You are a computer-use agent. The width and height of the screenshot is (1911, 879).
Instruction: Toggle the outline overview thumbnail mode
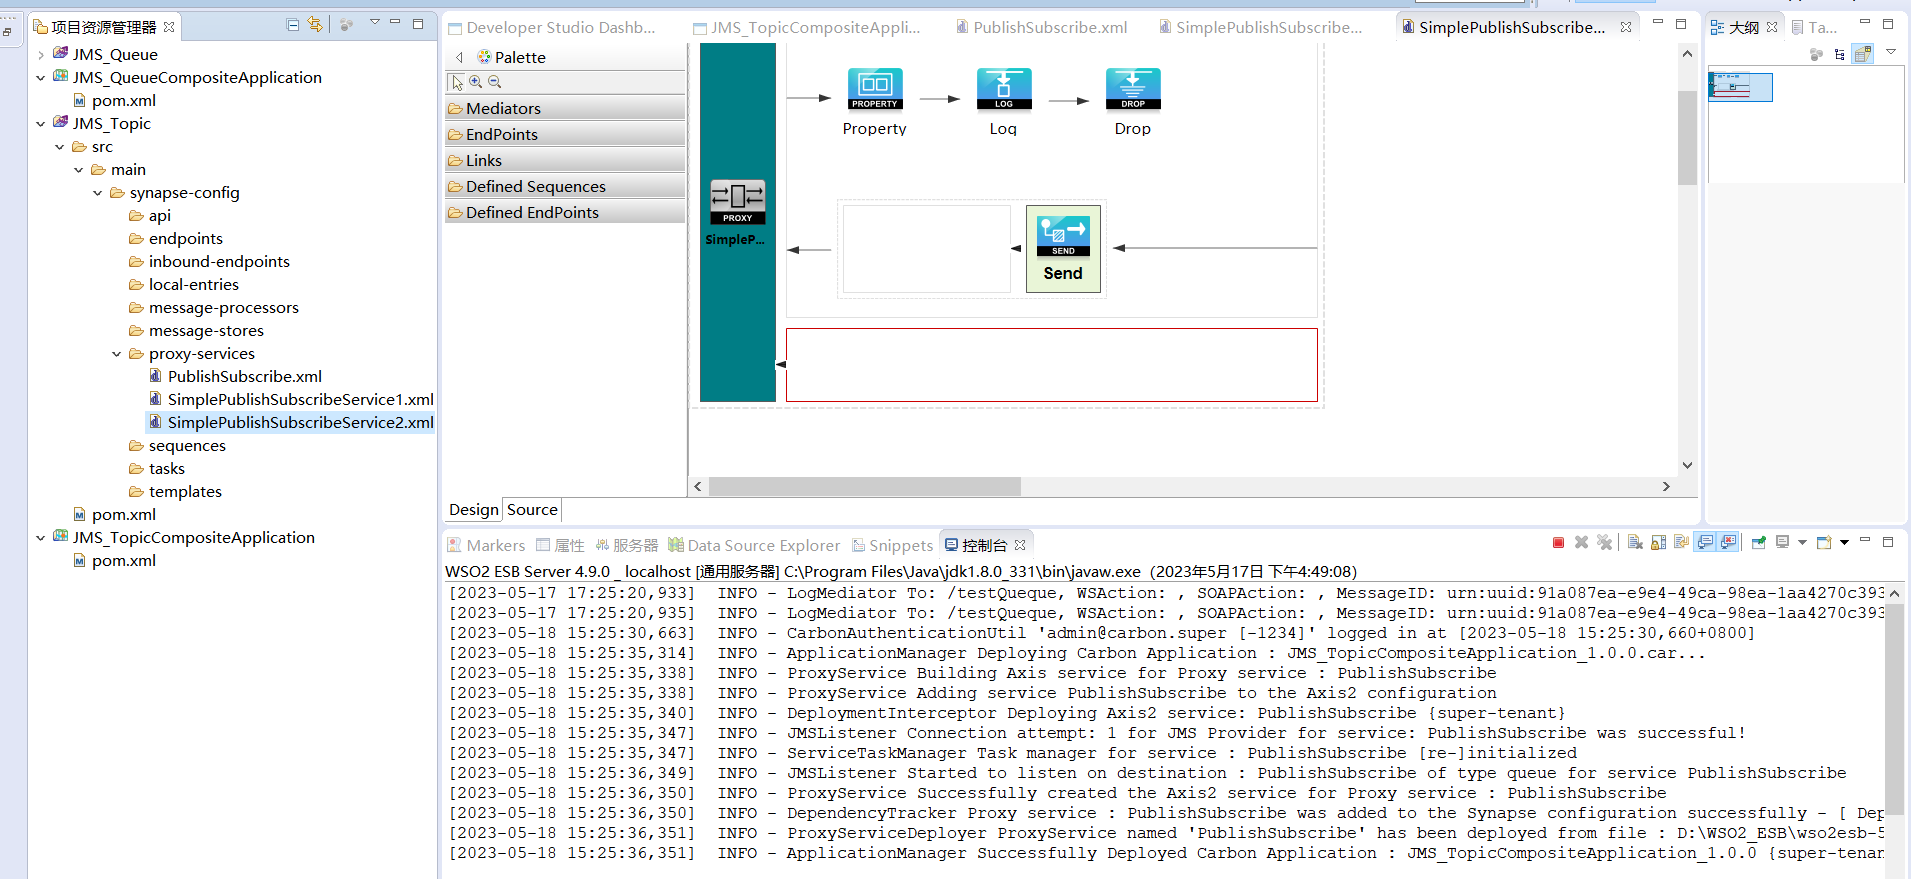(1863, 54)
